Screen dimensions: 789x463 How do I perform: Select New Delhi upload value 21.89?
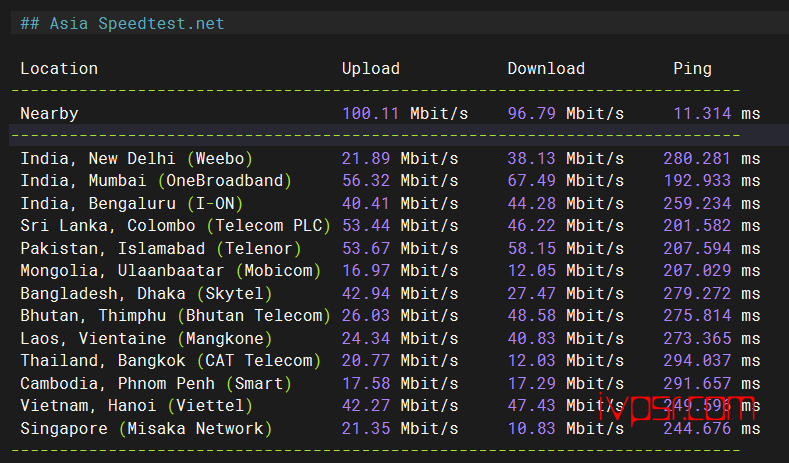tap(366, 159)
